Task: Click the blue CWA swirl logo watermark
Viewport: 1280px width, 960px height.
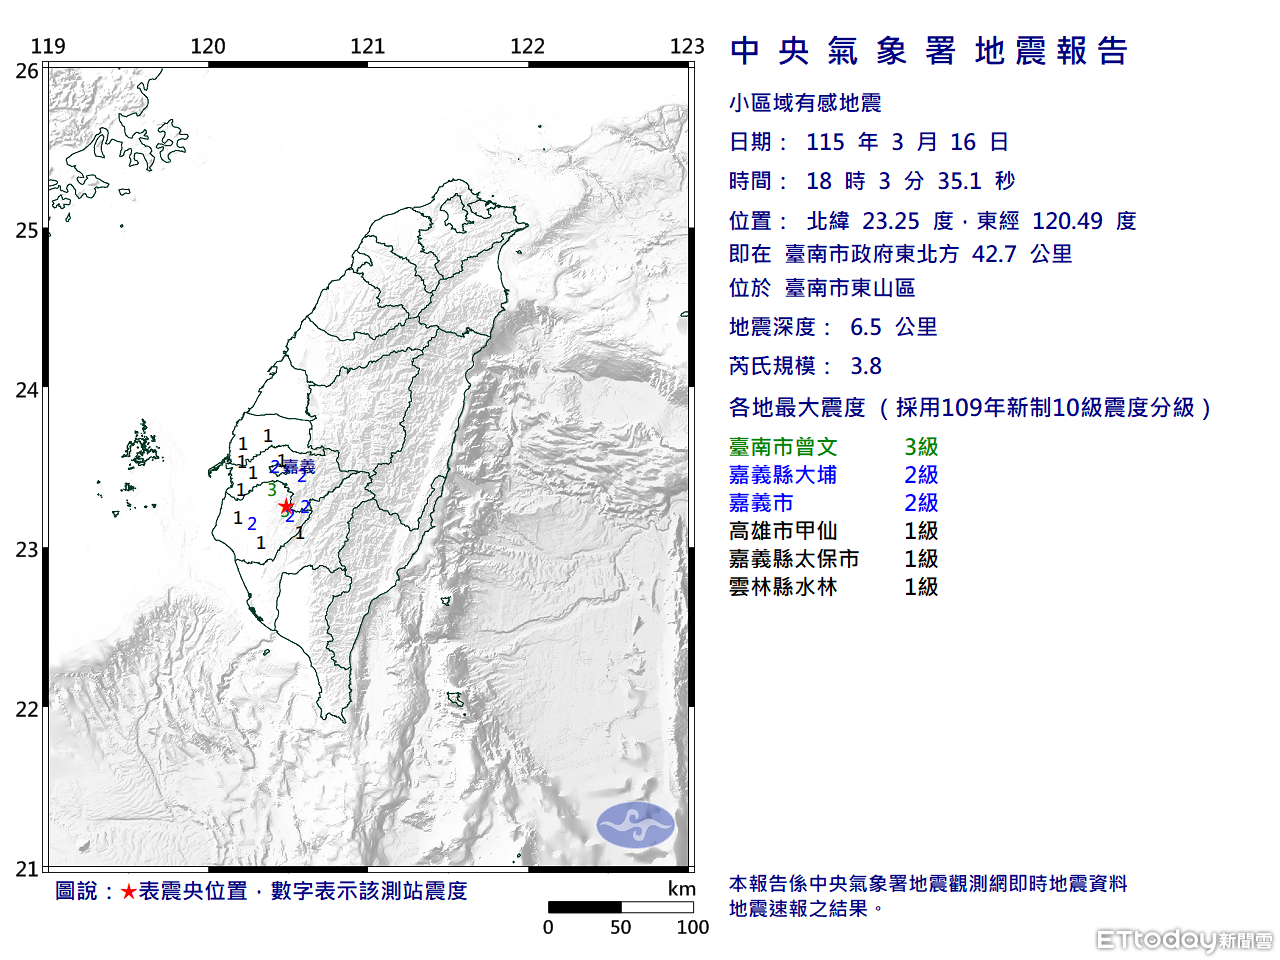Action: pos(637,822)
